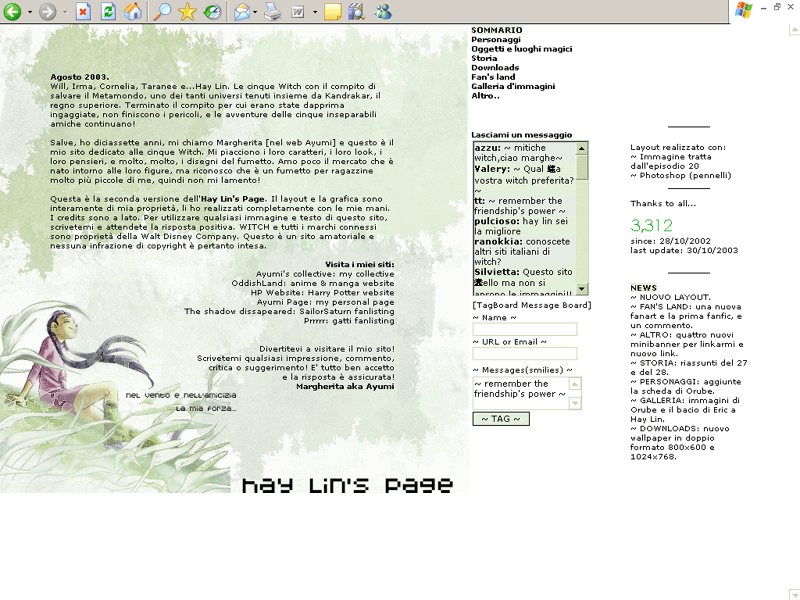Click the Messages box scroll down arrow
Viewport: 800px width, 600px height.
coord(575,403)
